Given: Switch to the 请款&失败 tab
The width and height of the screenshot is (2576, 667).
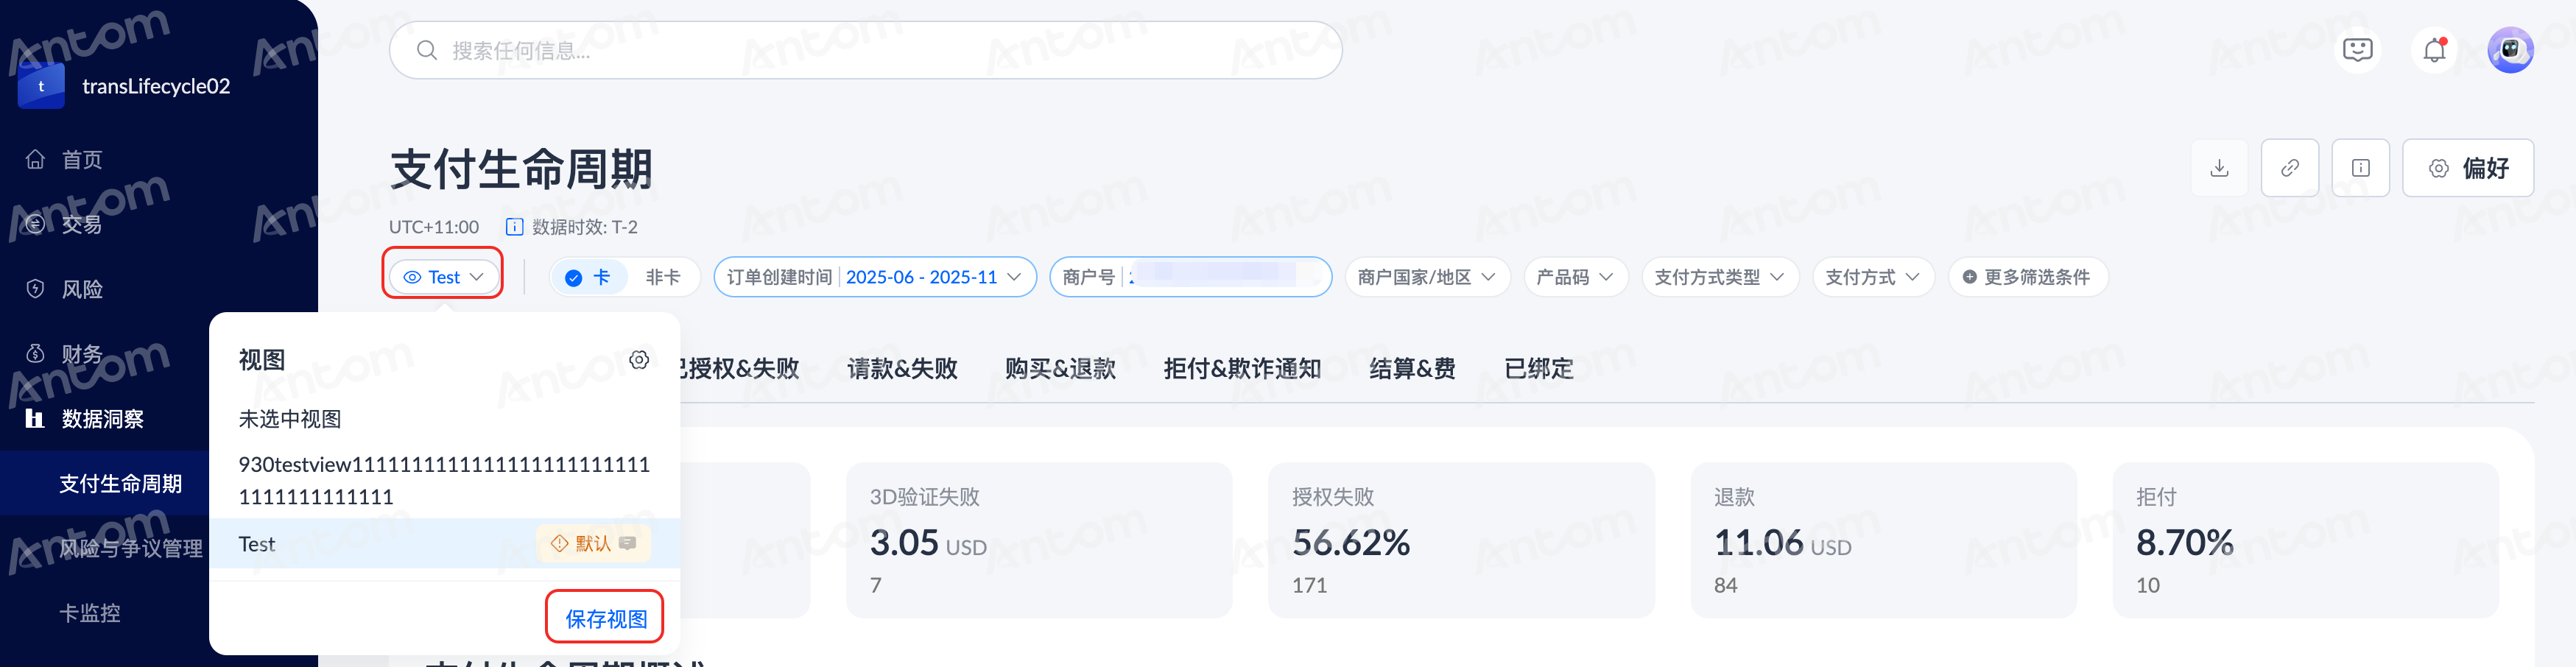Looking at the screenshot, I should coord(902,369).
